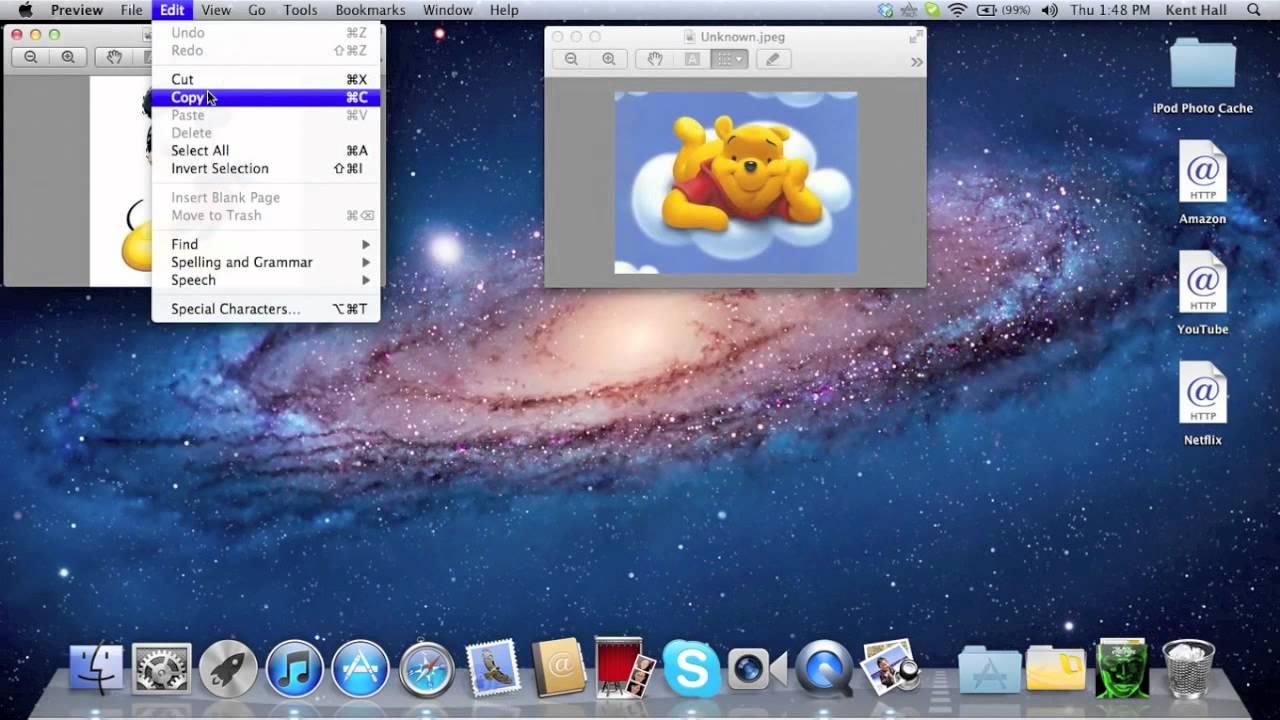Screen dimensions: 1280x720
Task: Open the volume control in menu bar
Action: click(x=1049, y=10)
